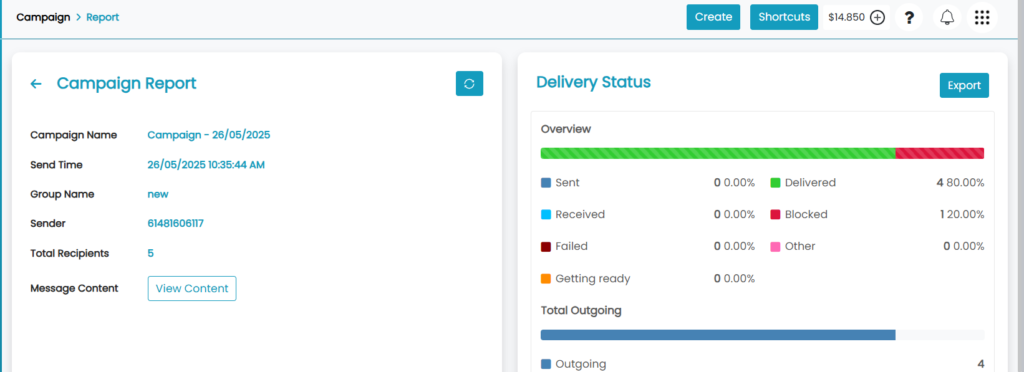The image size is (1024, 372).
Task: Click the Delivery Status heading
Action: tap(594, 82)
